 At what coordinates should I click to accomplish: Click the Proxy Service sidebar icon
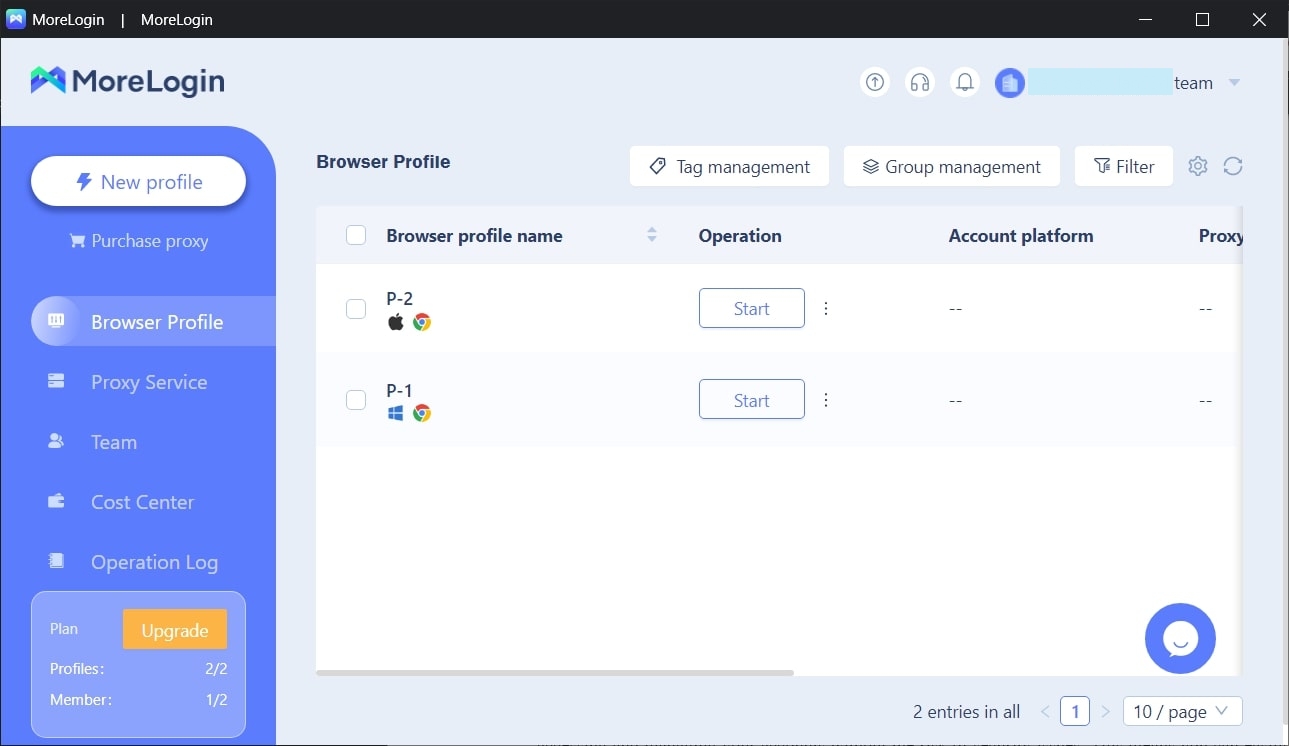[56, 381]
